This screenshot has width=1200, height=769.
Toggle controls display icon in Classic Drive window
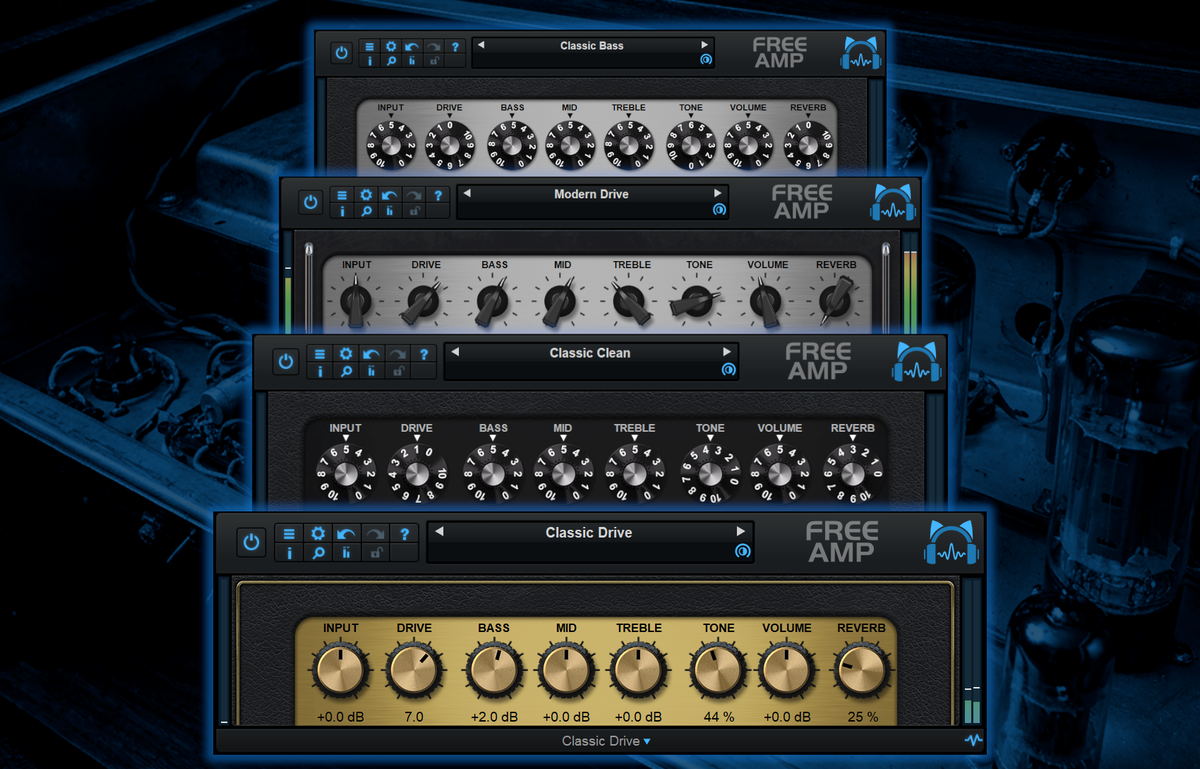tap(346, 552)
